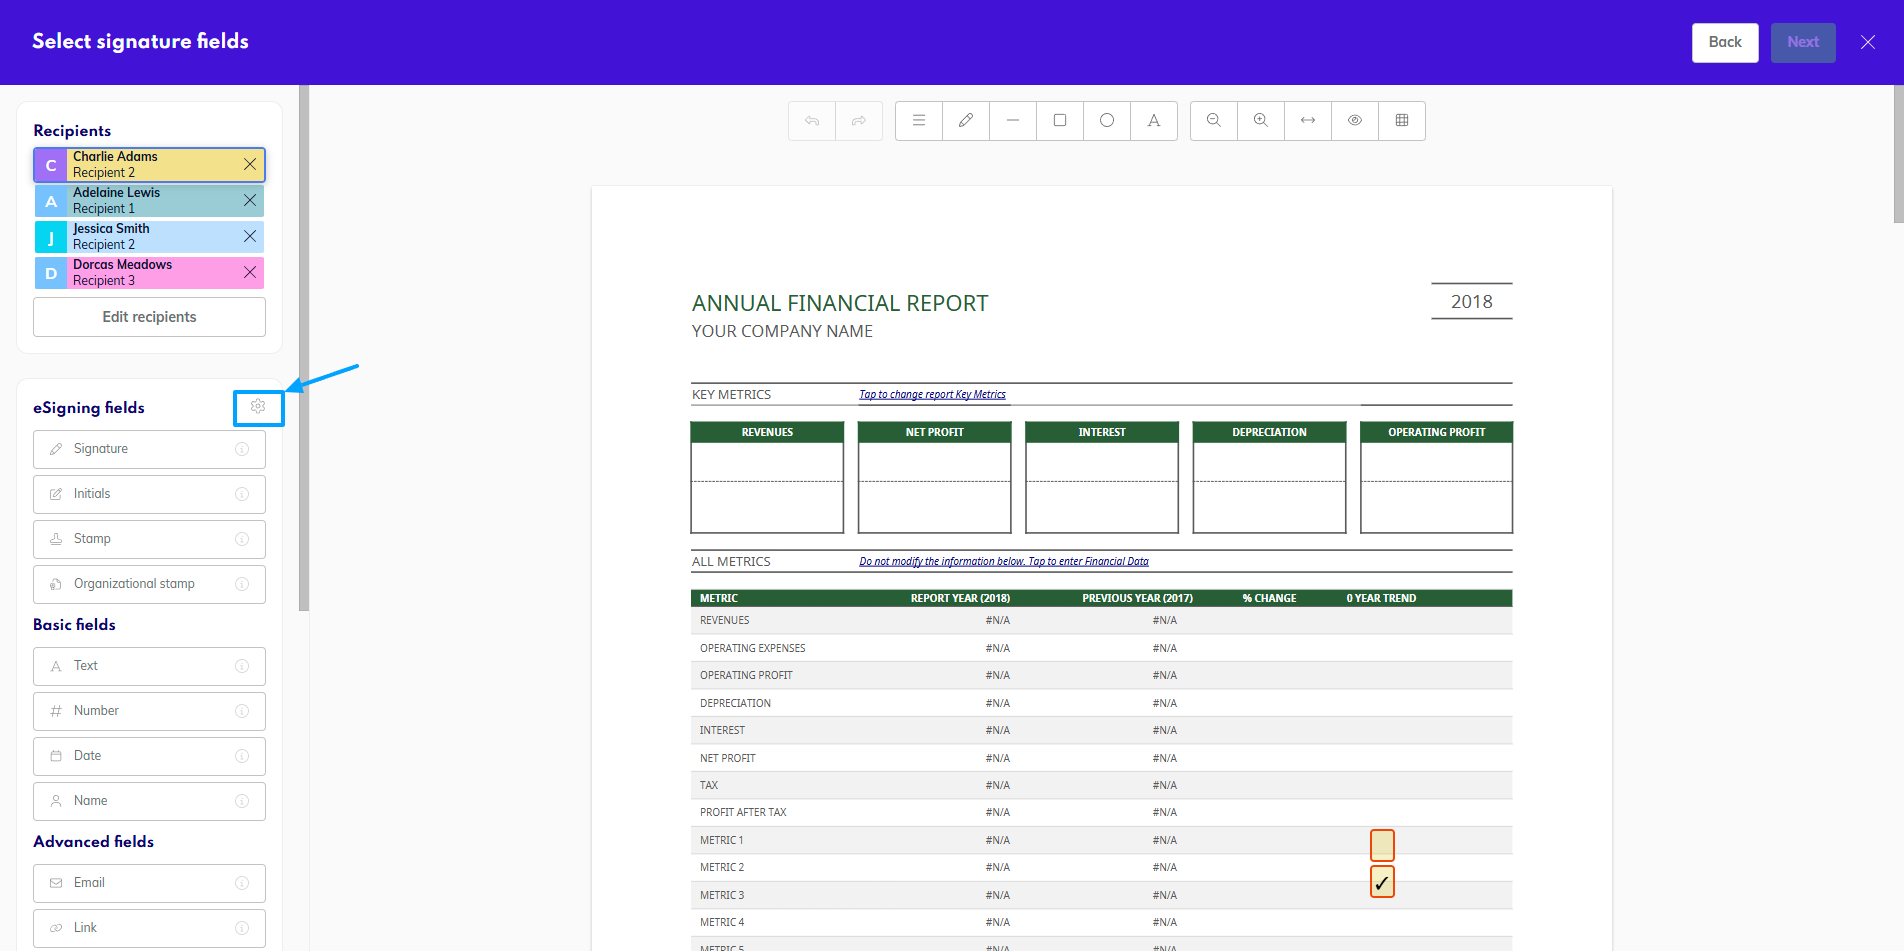Toggle the eye preview icon
The image size is (1904, 951).
[x=1355, y=121]
